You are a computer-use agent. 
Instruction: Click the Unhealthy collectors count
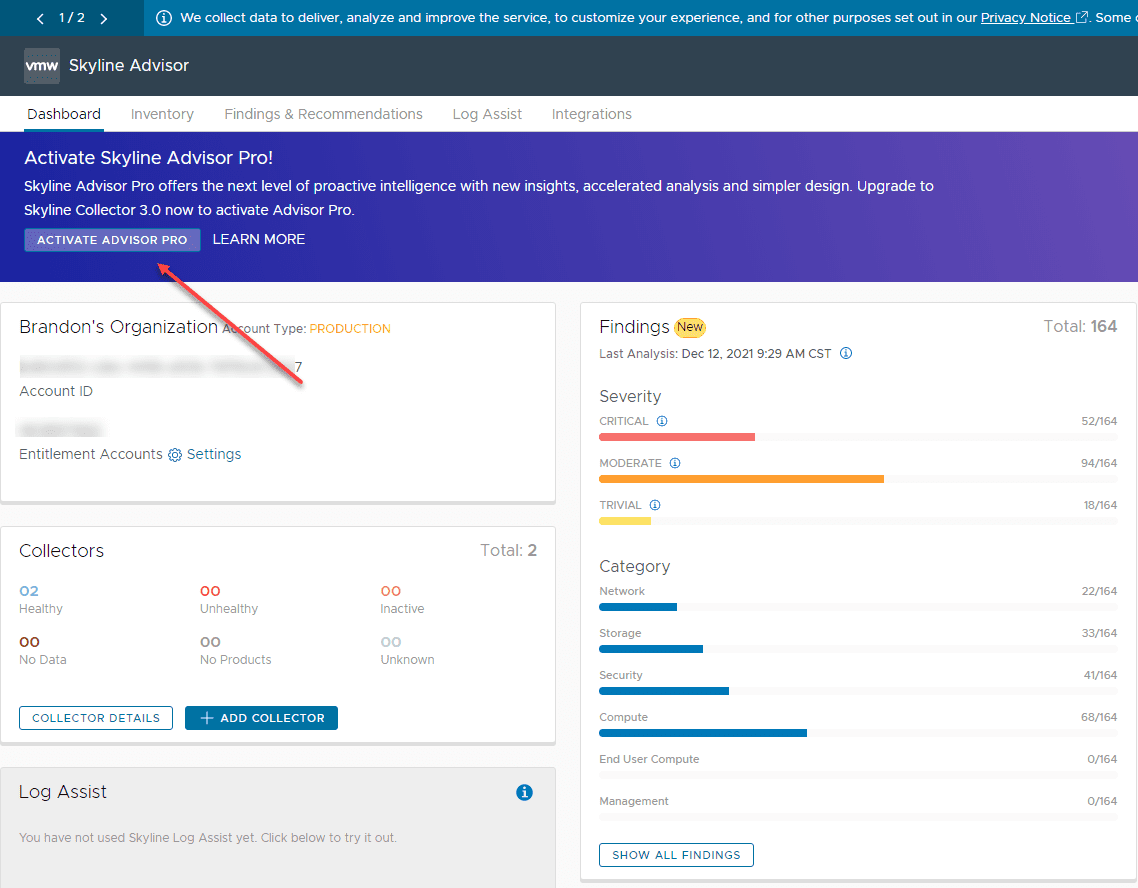(x=210, y=591)
